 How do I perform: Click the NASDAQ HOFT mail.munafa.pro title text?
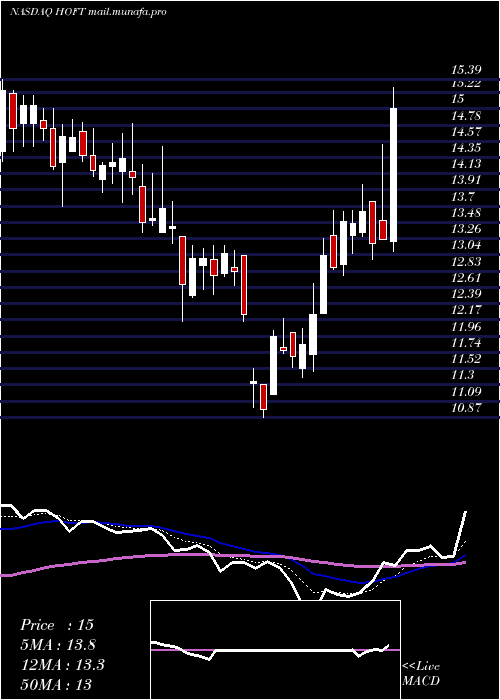point(88,12)
